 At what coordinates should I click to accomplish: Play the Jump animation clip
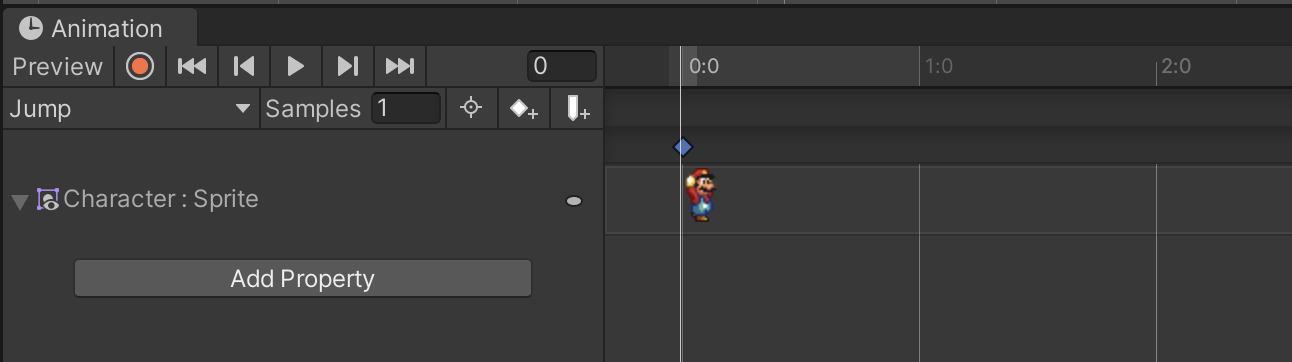point(295,67)
